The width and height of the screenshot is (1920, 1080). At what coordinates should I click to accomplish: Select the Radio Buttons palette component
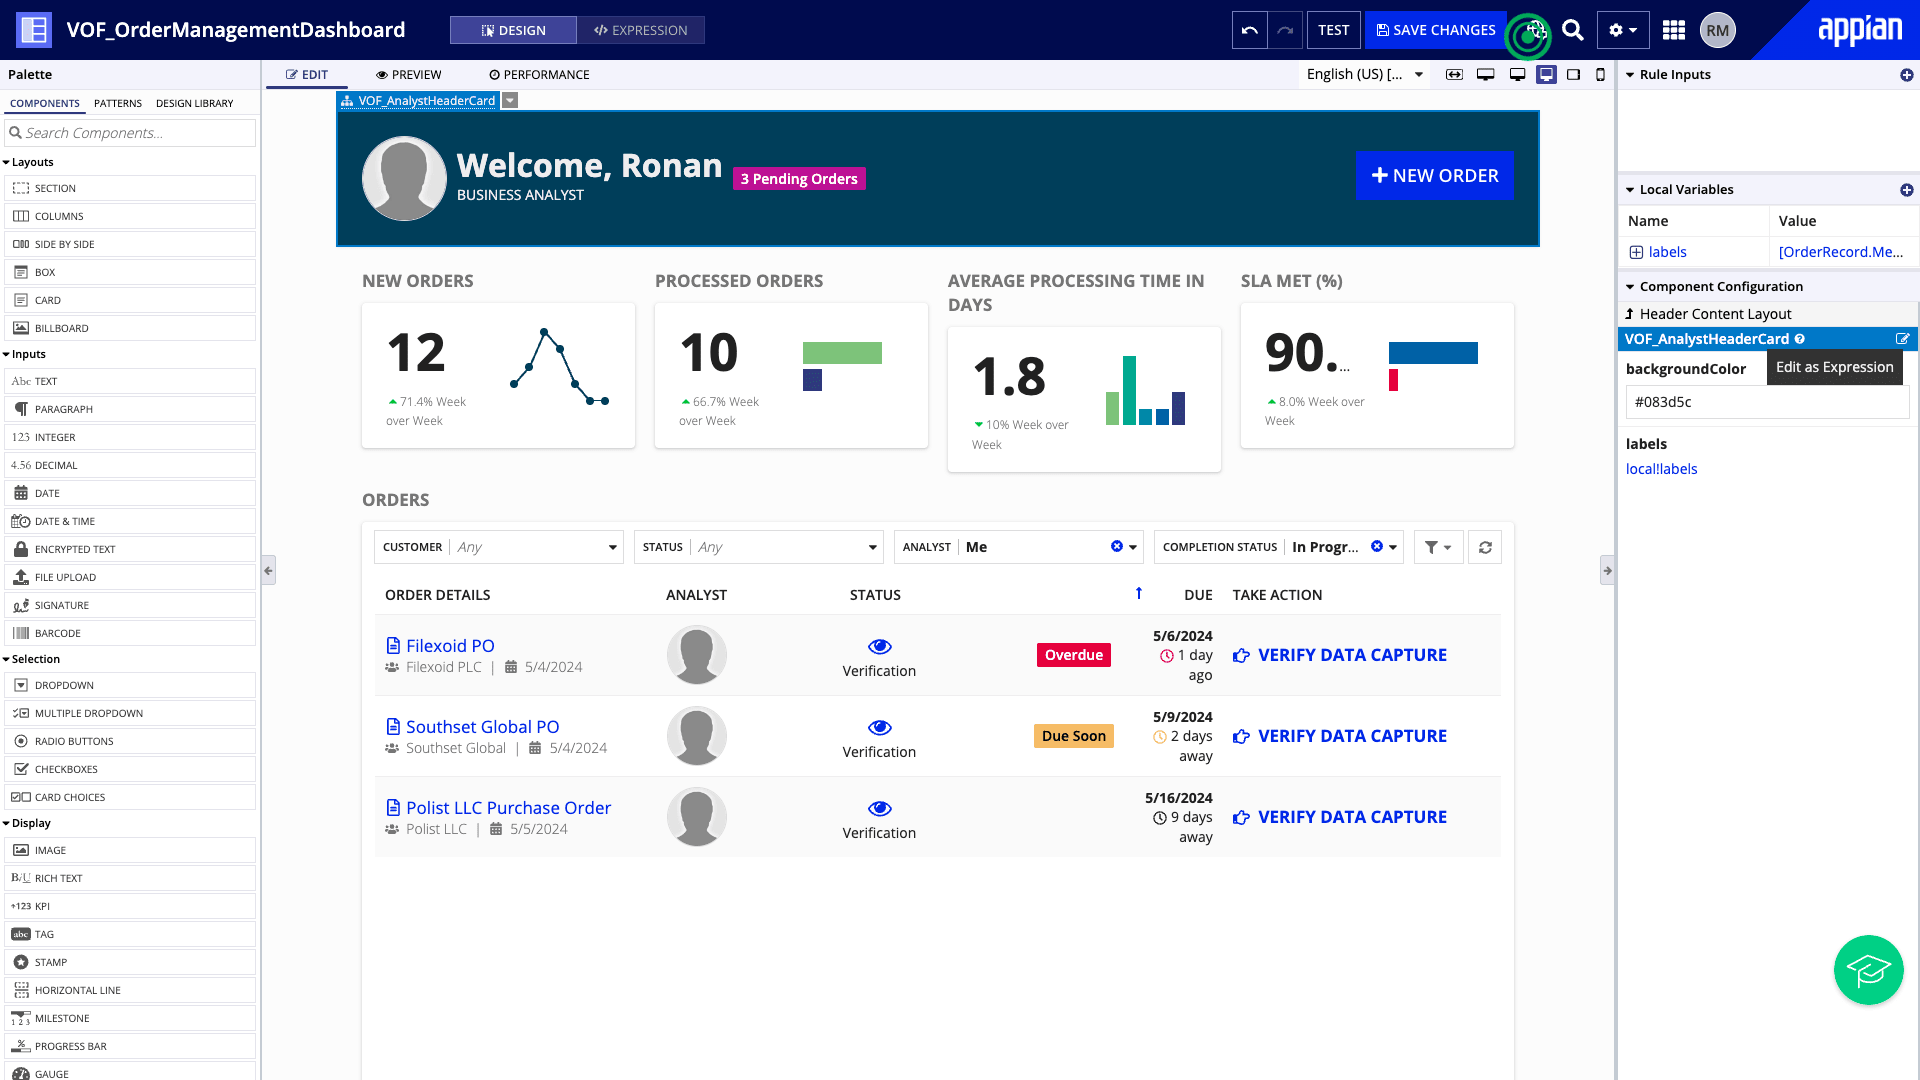(x=130, y=741)
